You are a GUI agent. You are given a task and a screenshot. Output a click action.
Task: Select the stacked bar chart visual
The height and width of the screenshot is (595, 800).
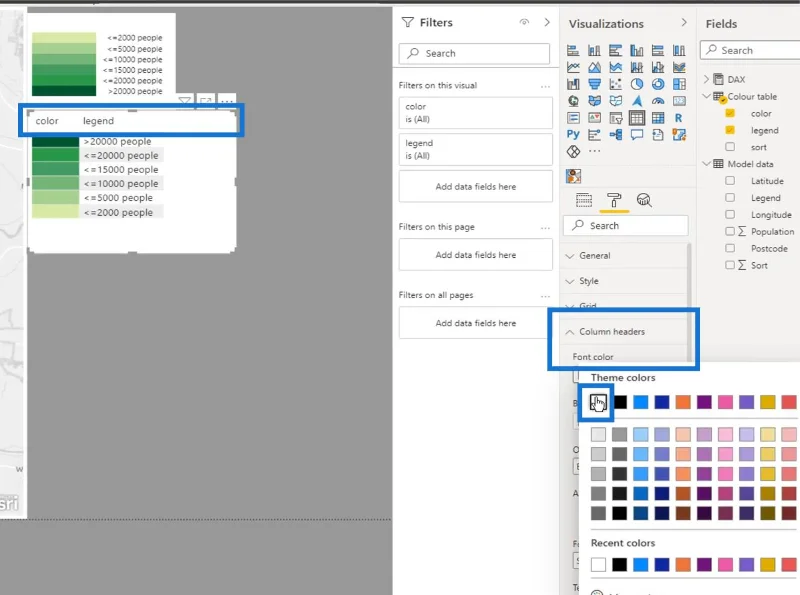click(x=573, y=51)
